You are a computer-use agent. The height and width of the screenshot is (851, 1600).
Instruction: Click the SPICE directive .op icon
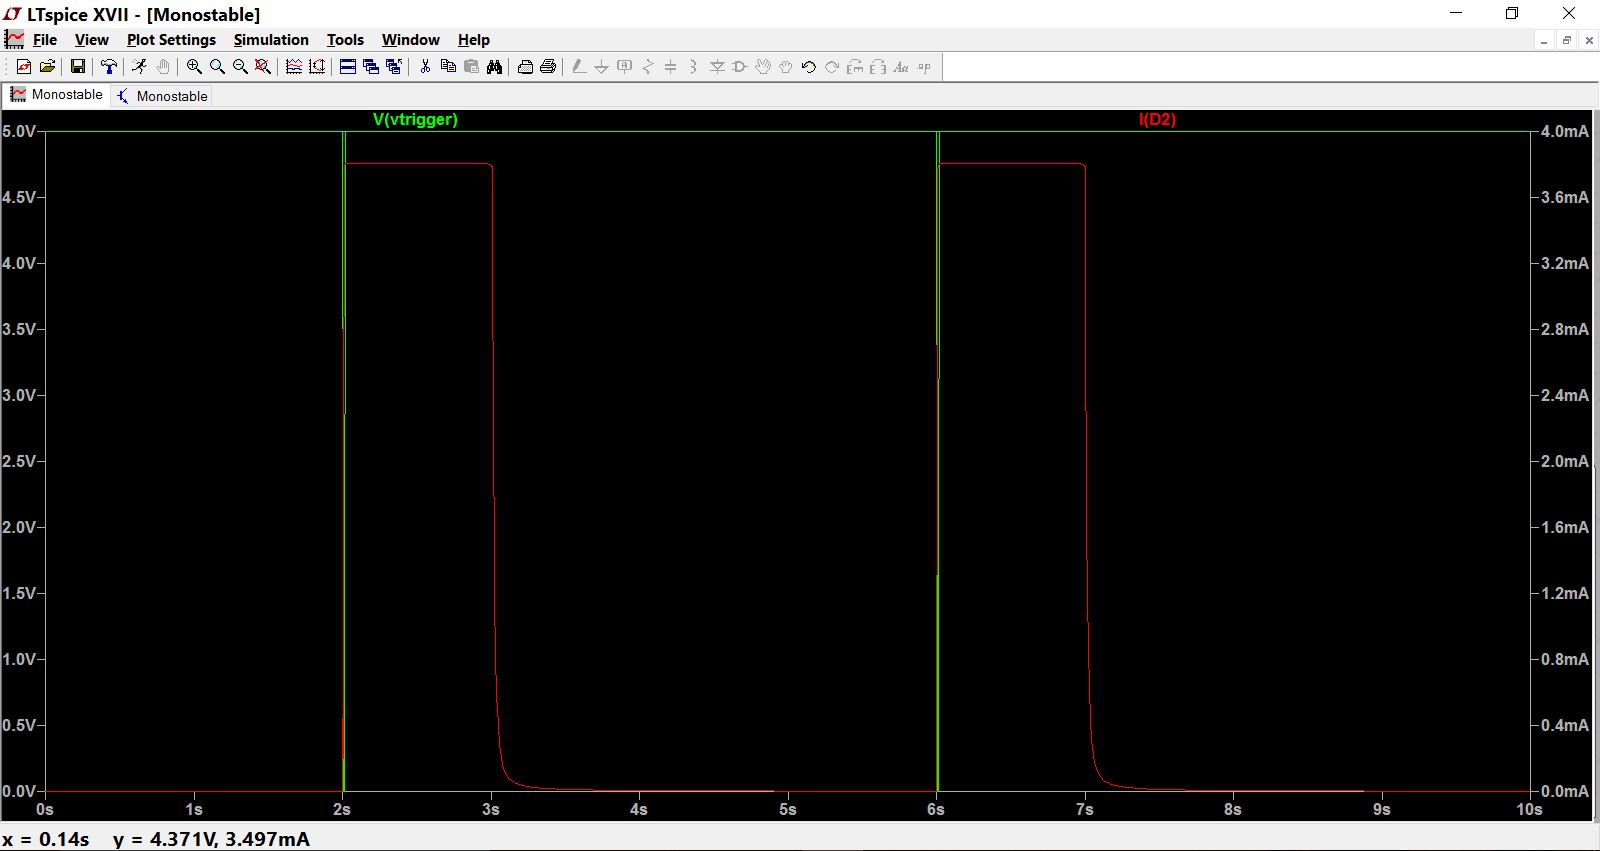coord(924,67)
